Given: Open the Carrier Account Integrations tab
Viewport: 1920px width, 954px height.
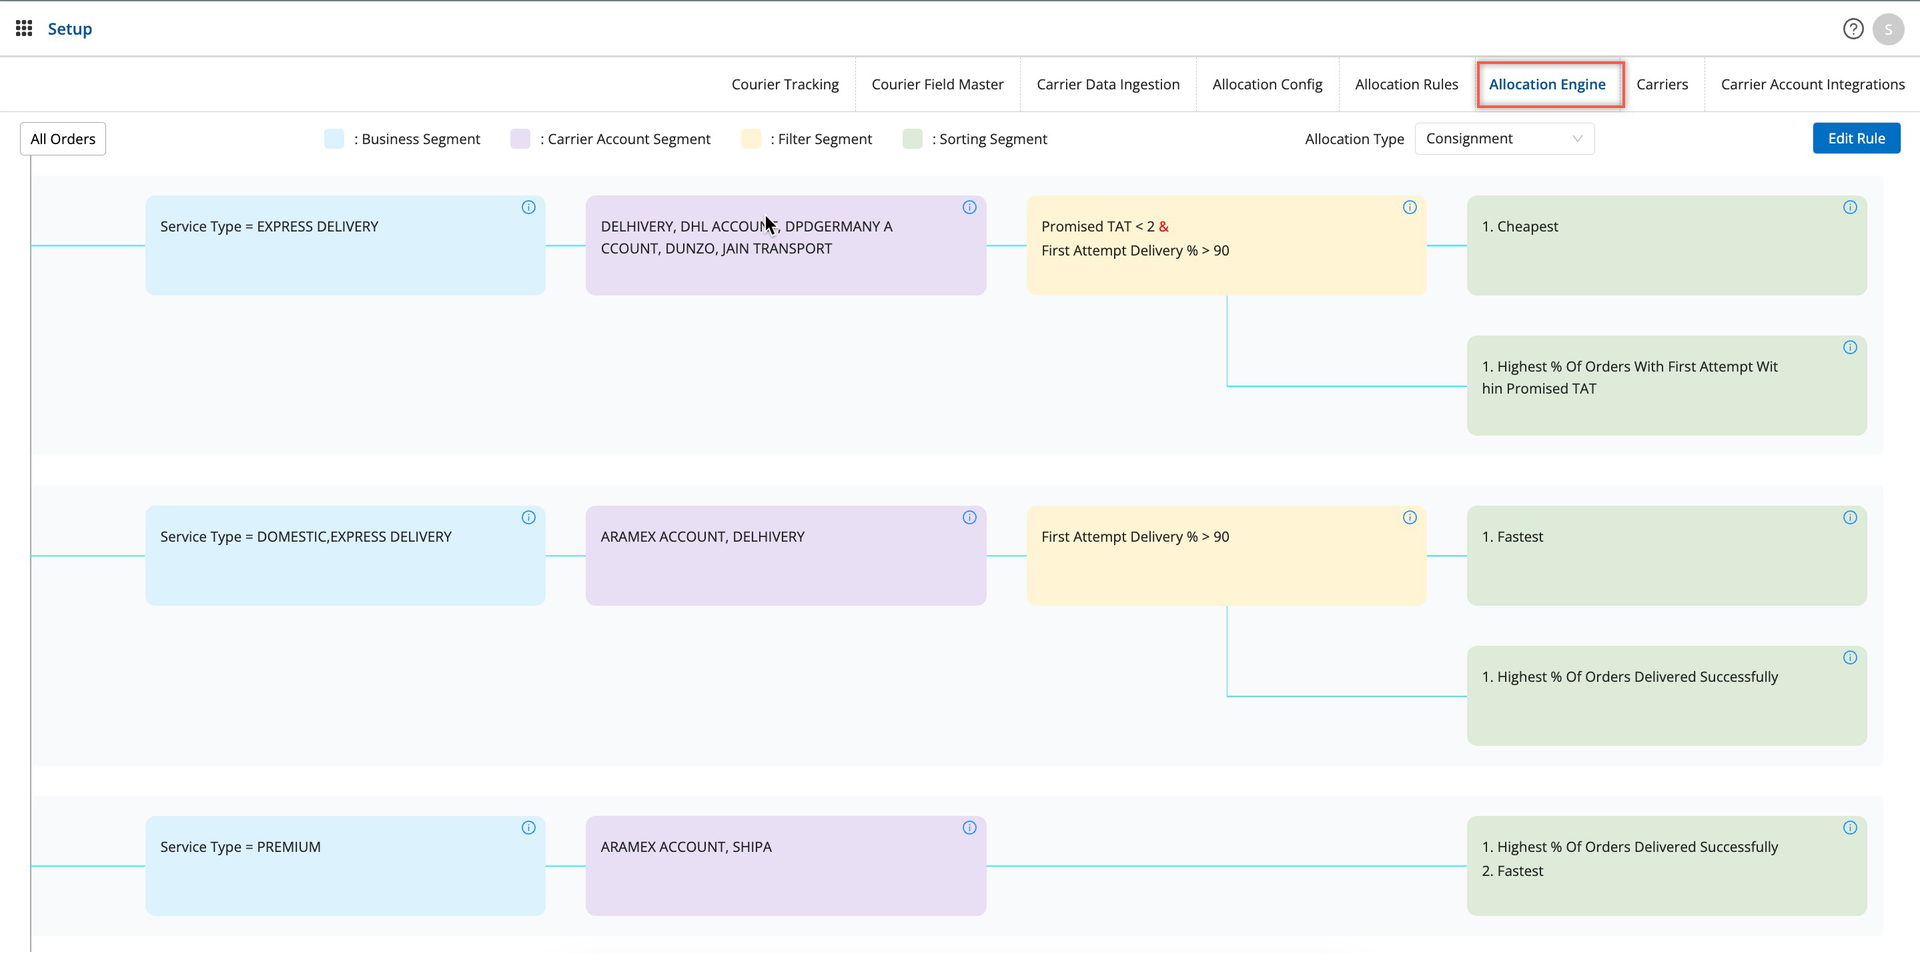Looking at the screenshot, I should [1811, 85].
